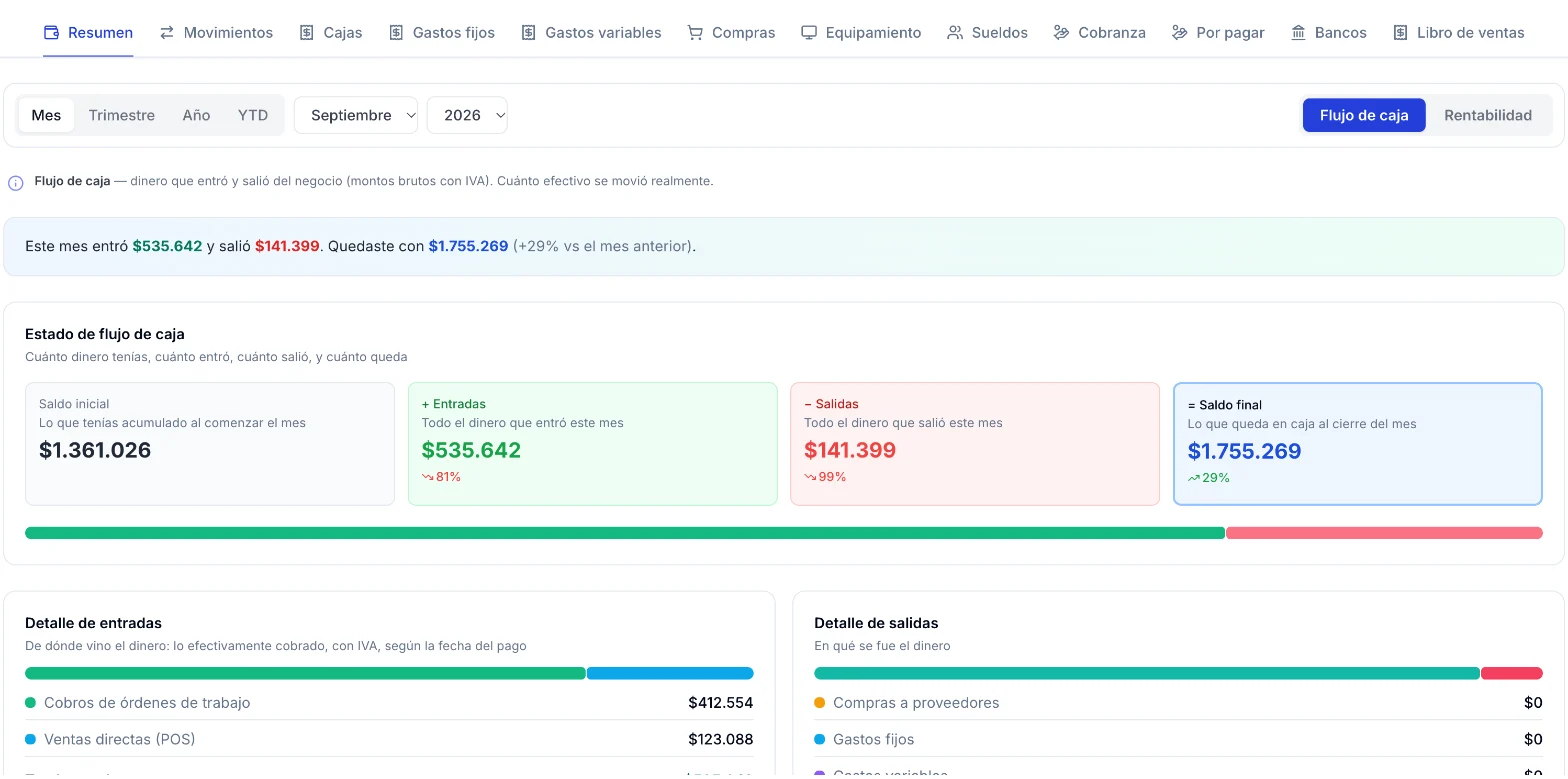The width and height of the screenshot is (1568, 779).
Task: Click the downward trend icon under Entradas amount
Action: [x=427, y=477]
